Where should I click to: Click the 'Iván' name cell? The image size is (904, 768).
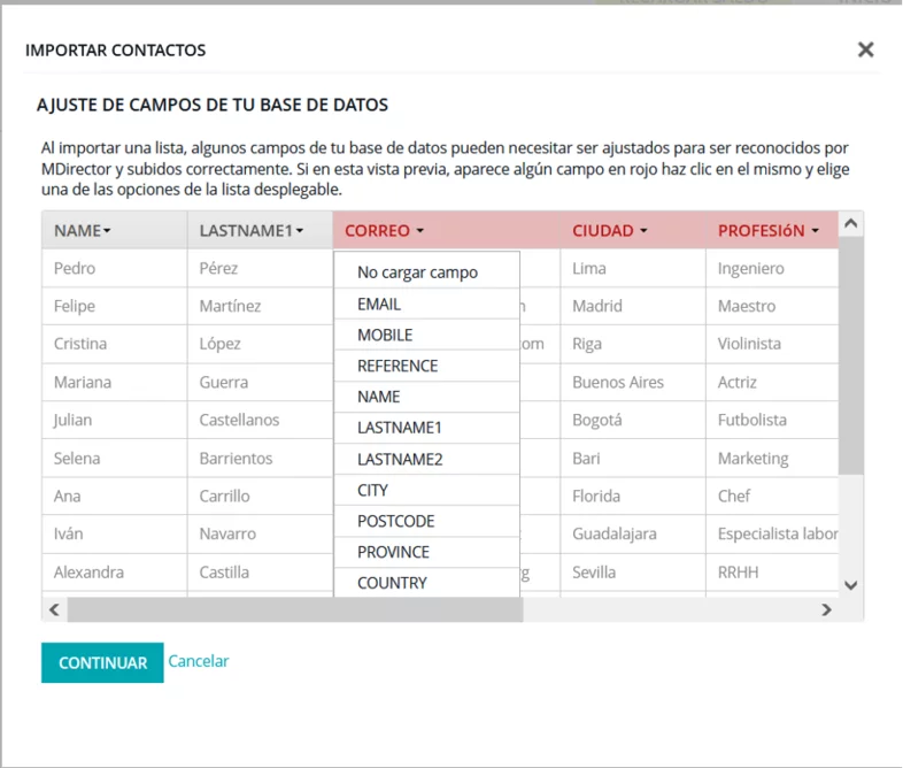click(114, 534)
